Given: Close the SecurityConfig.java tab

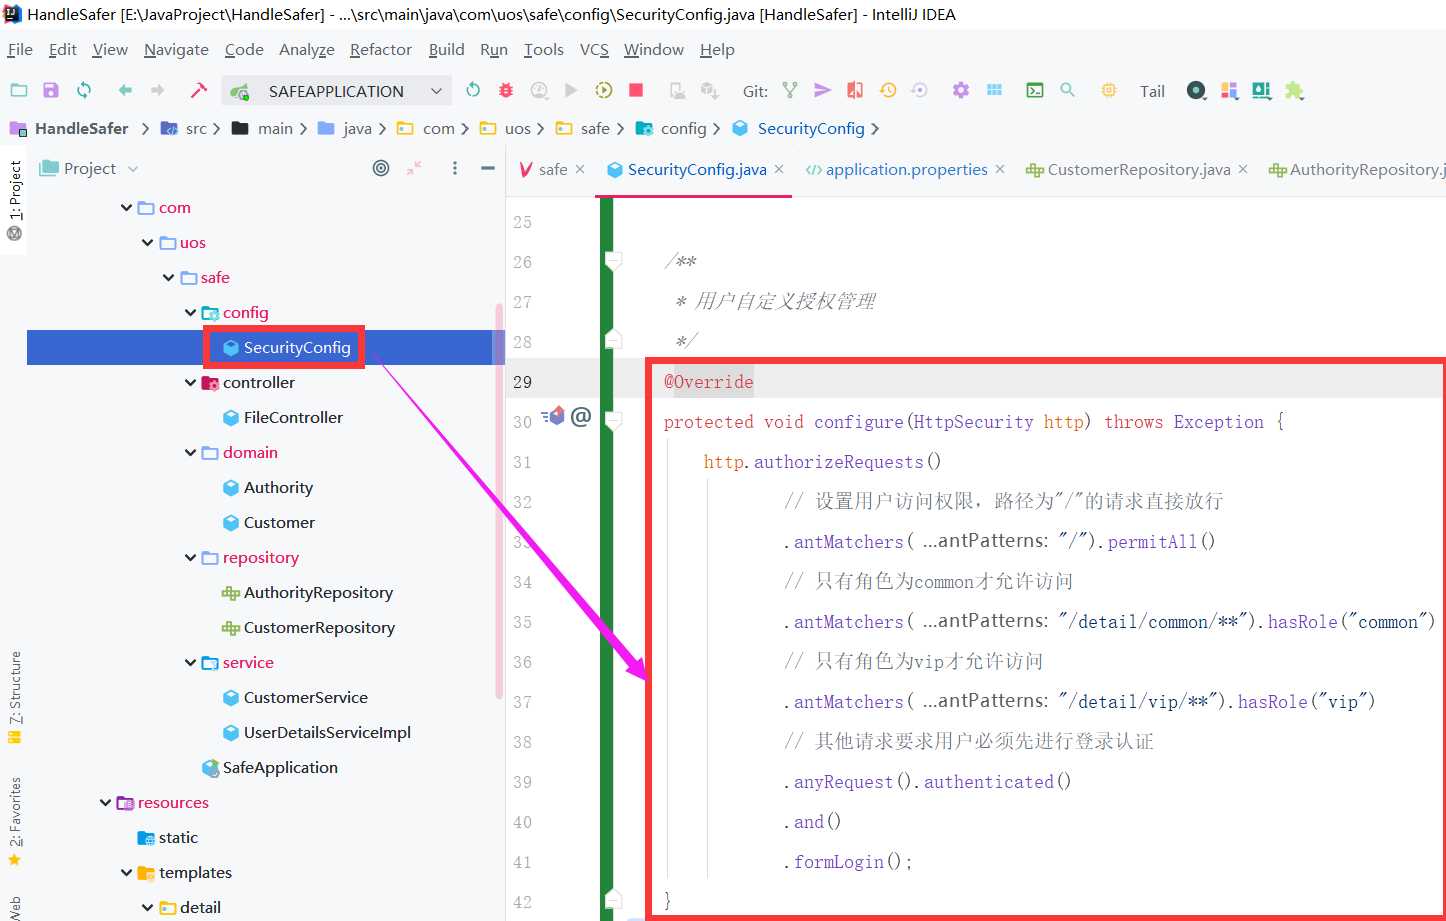Looking at the screenshot, I should point(779,169).
